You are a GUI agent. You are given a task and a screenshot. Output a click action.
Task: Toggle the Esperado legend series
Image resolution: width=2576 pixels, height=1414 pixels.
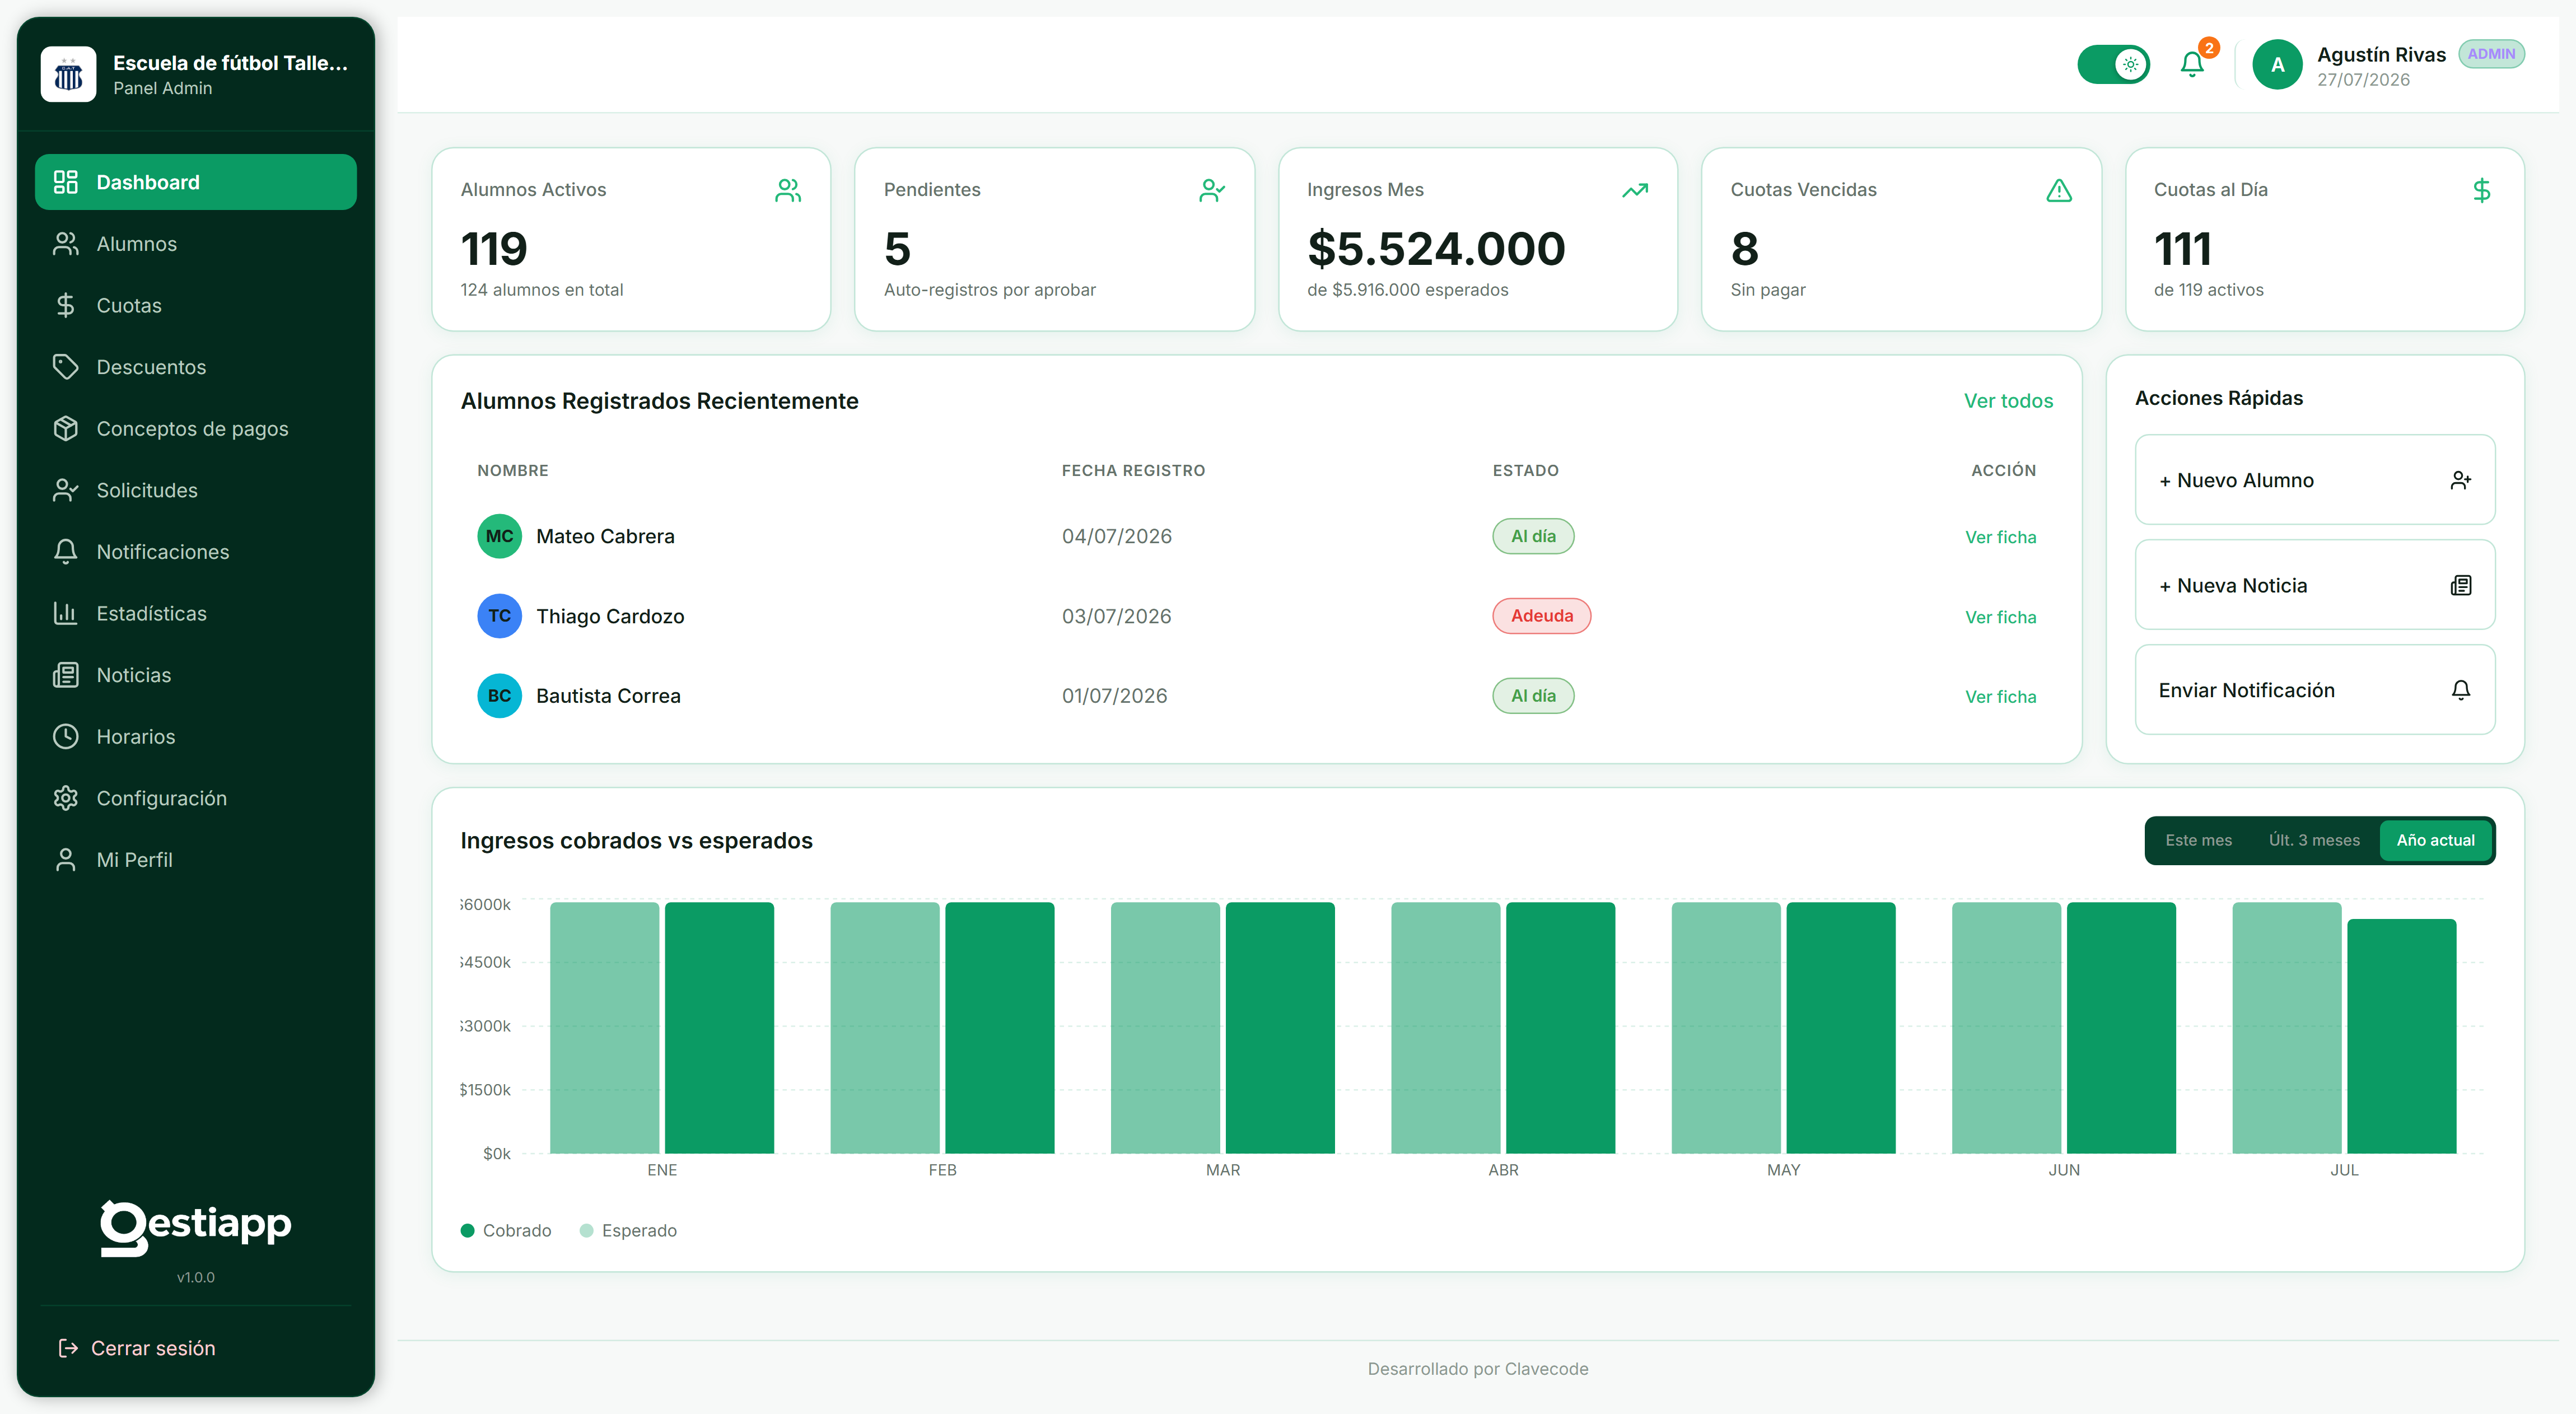click(628, 1230)
